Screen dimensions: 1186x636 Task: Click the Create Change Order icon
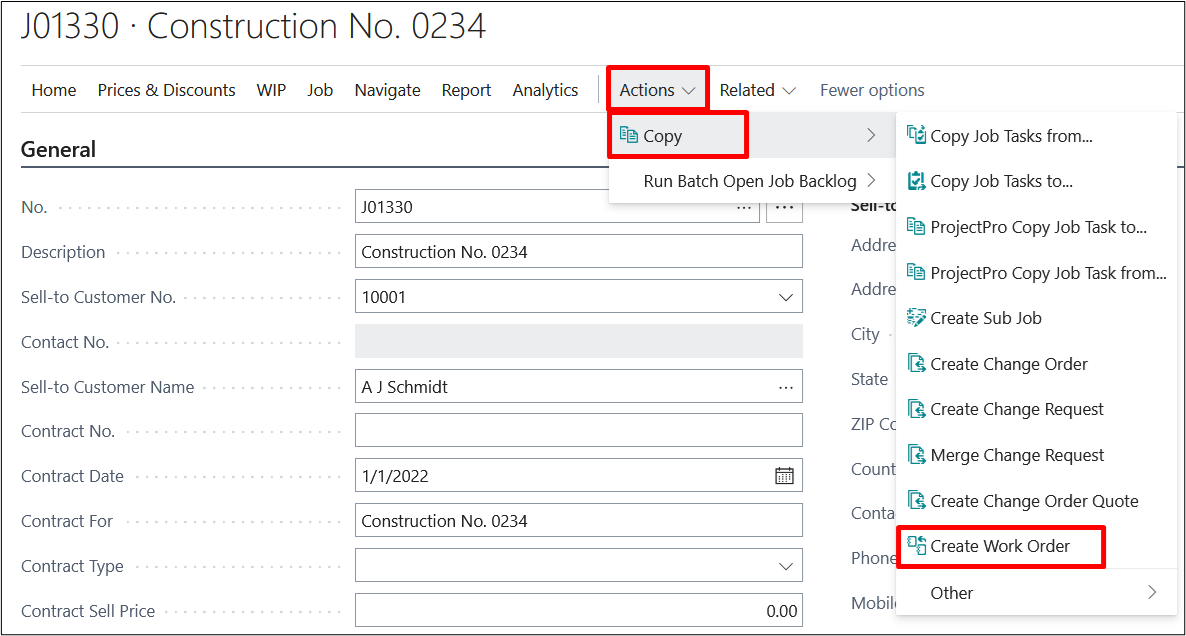click(916, 364)
